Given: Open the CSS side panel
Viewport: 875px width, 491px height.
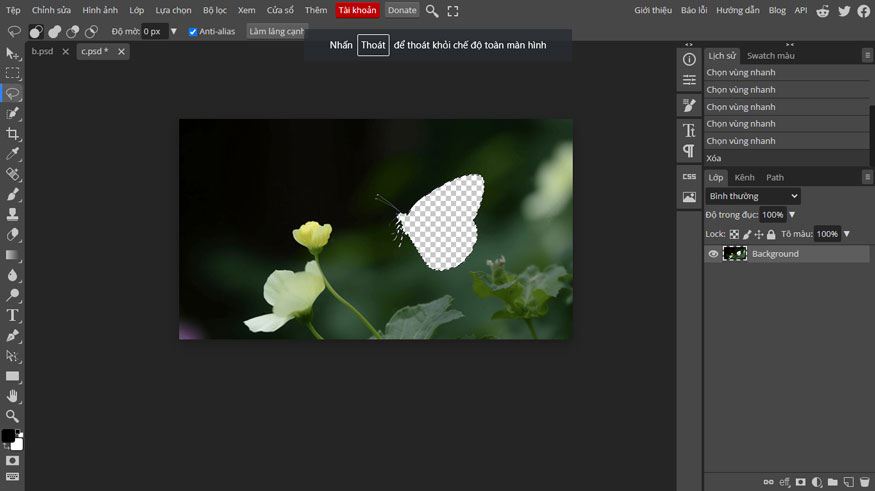Looking at the screenshot, I should pyautogui.click(x=689, y=177).
